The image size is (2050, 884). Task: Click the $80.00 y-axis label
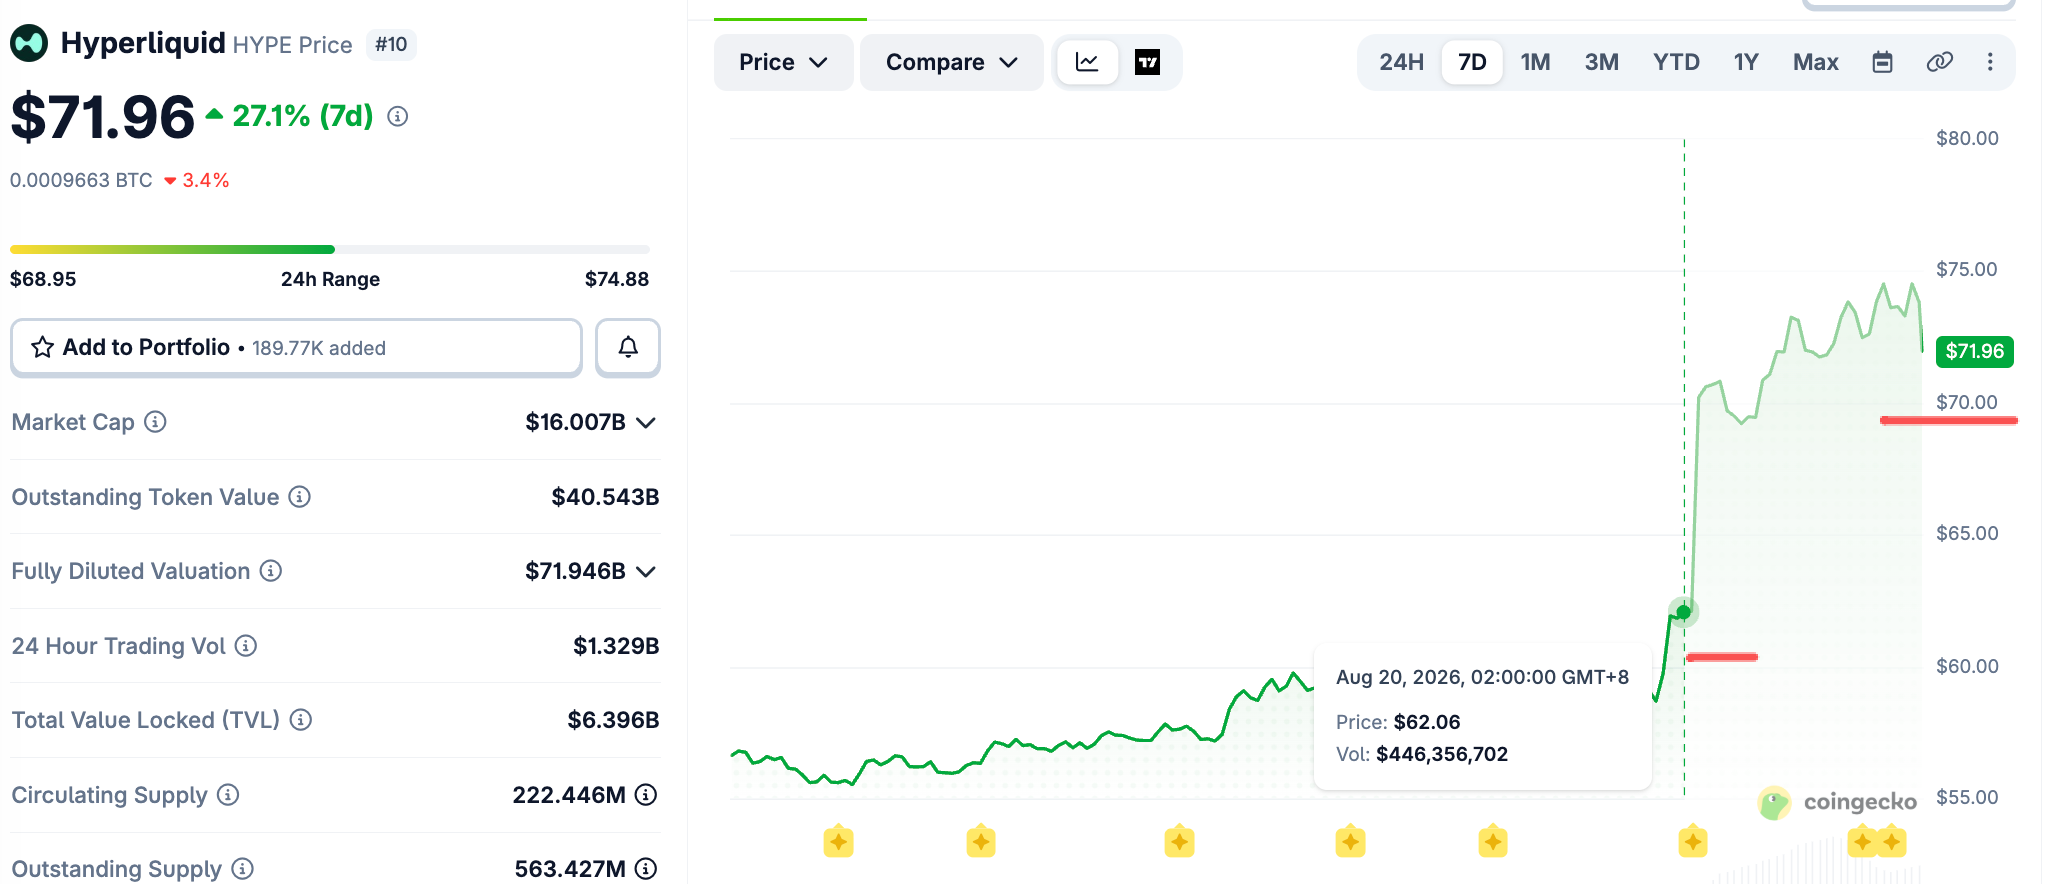(1967, 138)
